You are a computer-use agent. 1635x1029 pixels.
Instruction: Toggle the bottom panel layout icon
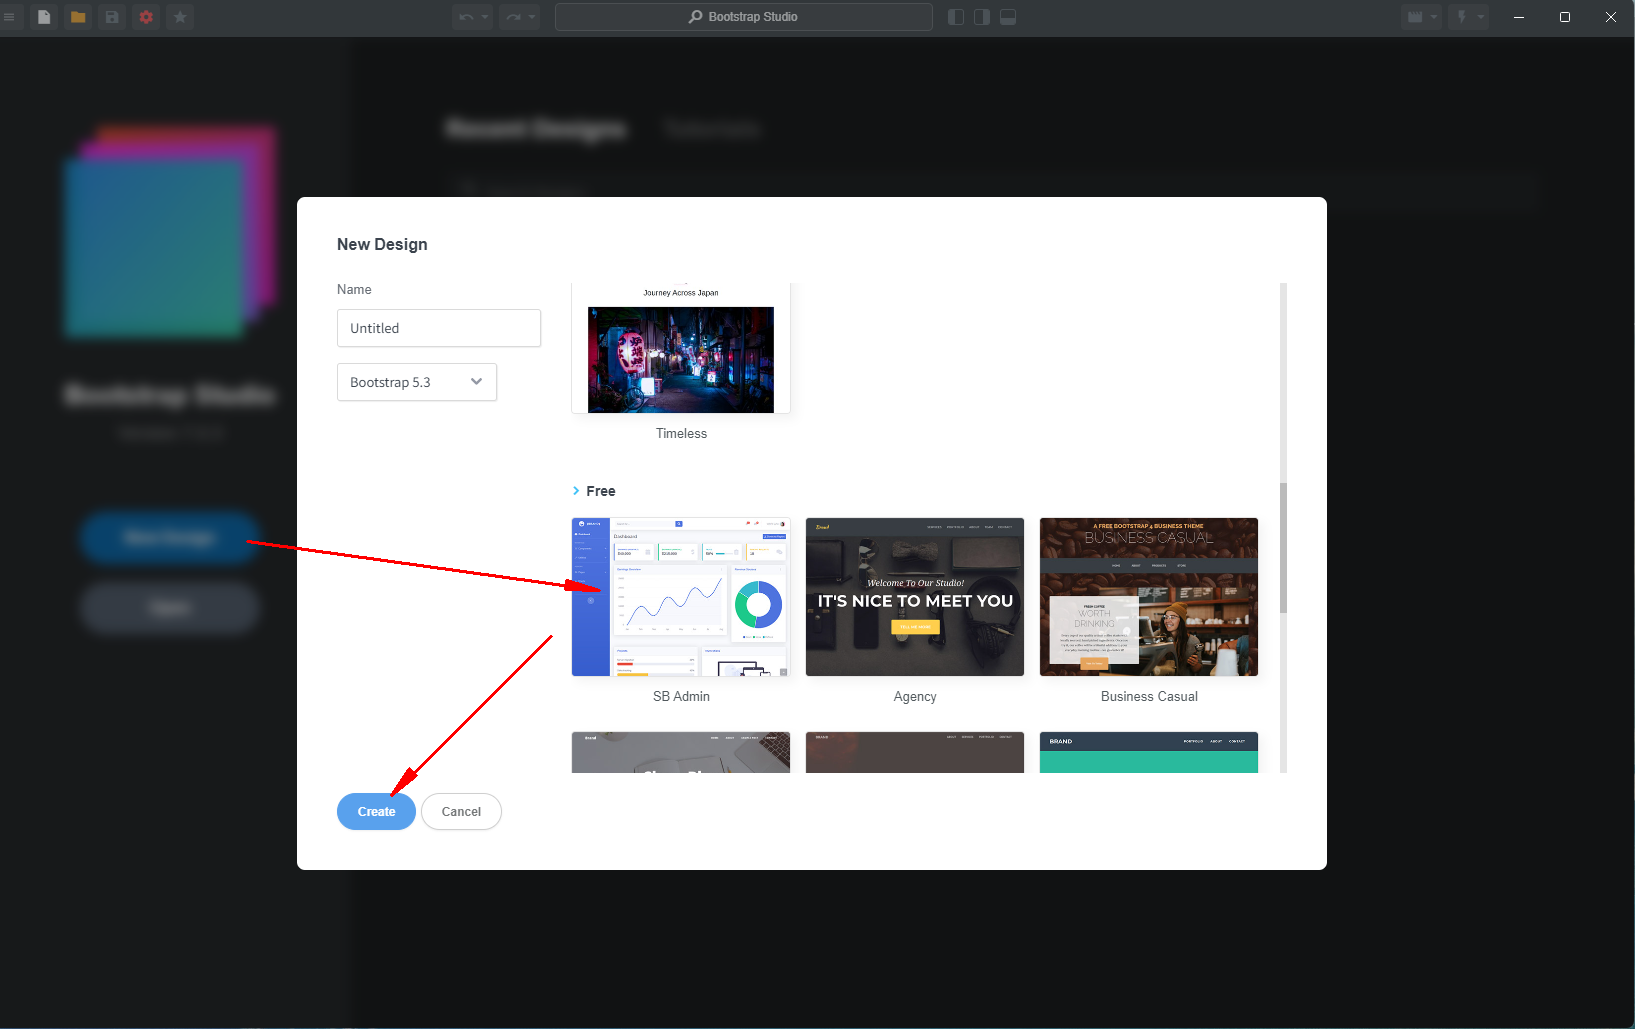click(x=1008, y=17)
